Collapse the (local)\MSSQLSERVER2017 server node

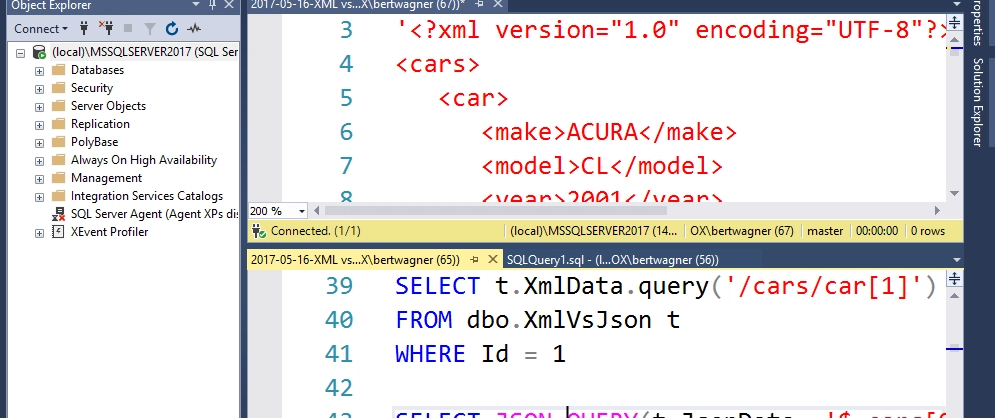coord(20,53)
